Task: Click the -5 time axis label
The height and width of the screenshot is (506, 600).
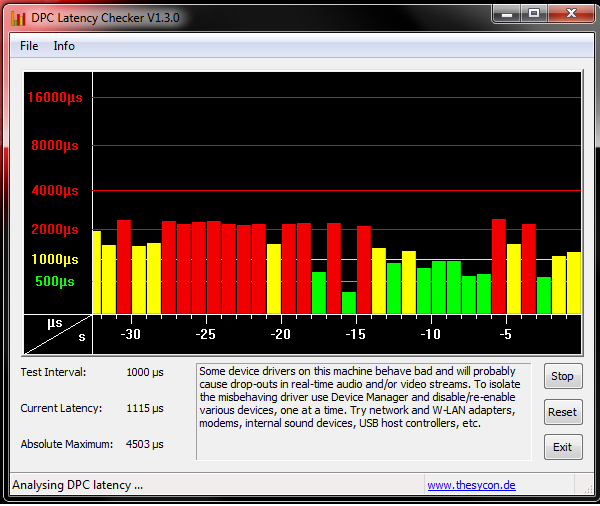Action: (x=505, y=335)
